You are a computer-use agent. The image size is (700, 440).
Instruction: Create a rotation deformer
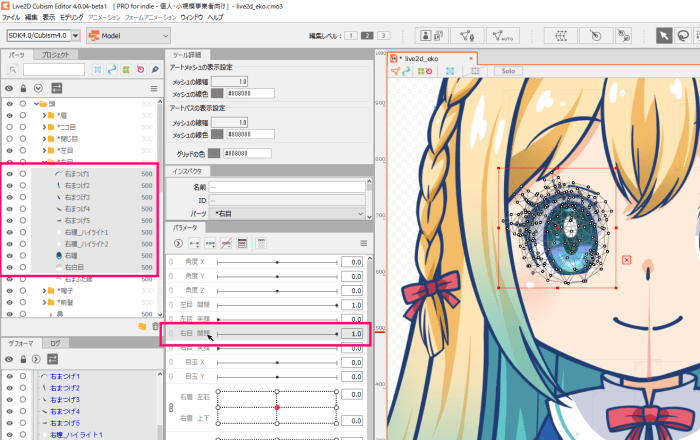click(x=596, y=36)
